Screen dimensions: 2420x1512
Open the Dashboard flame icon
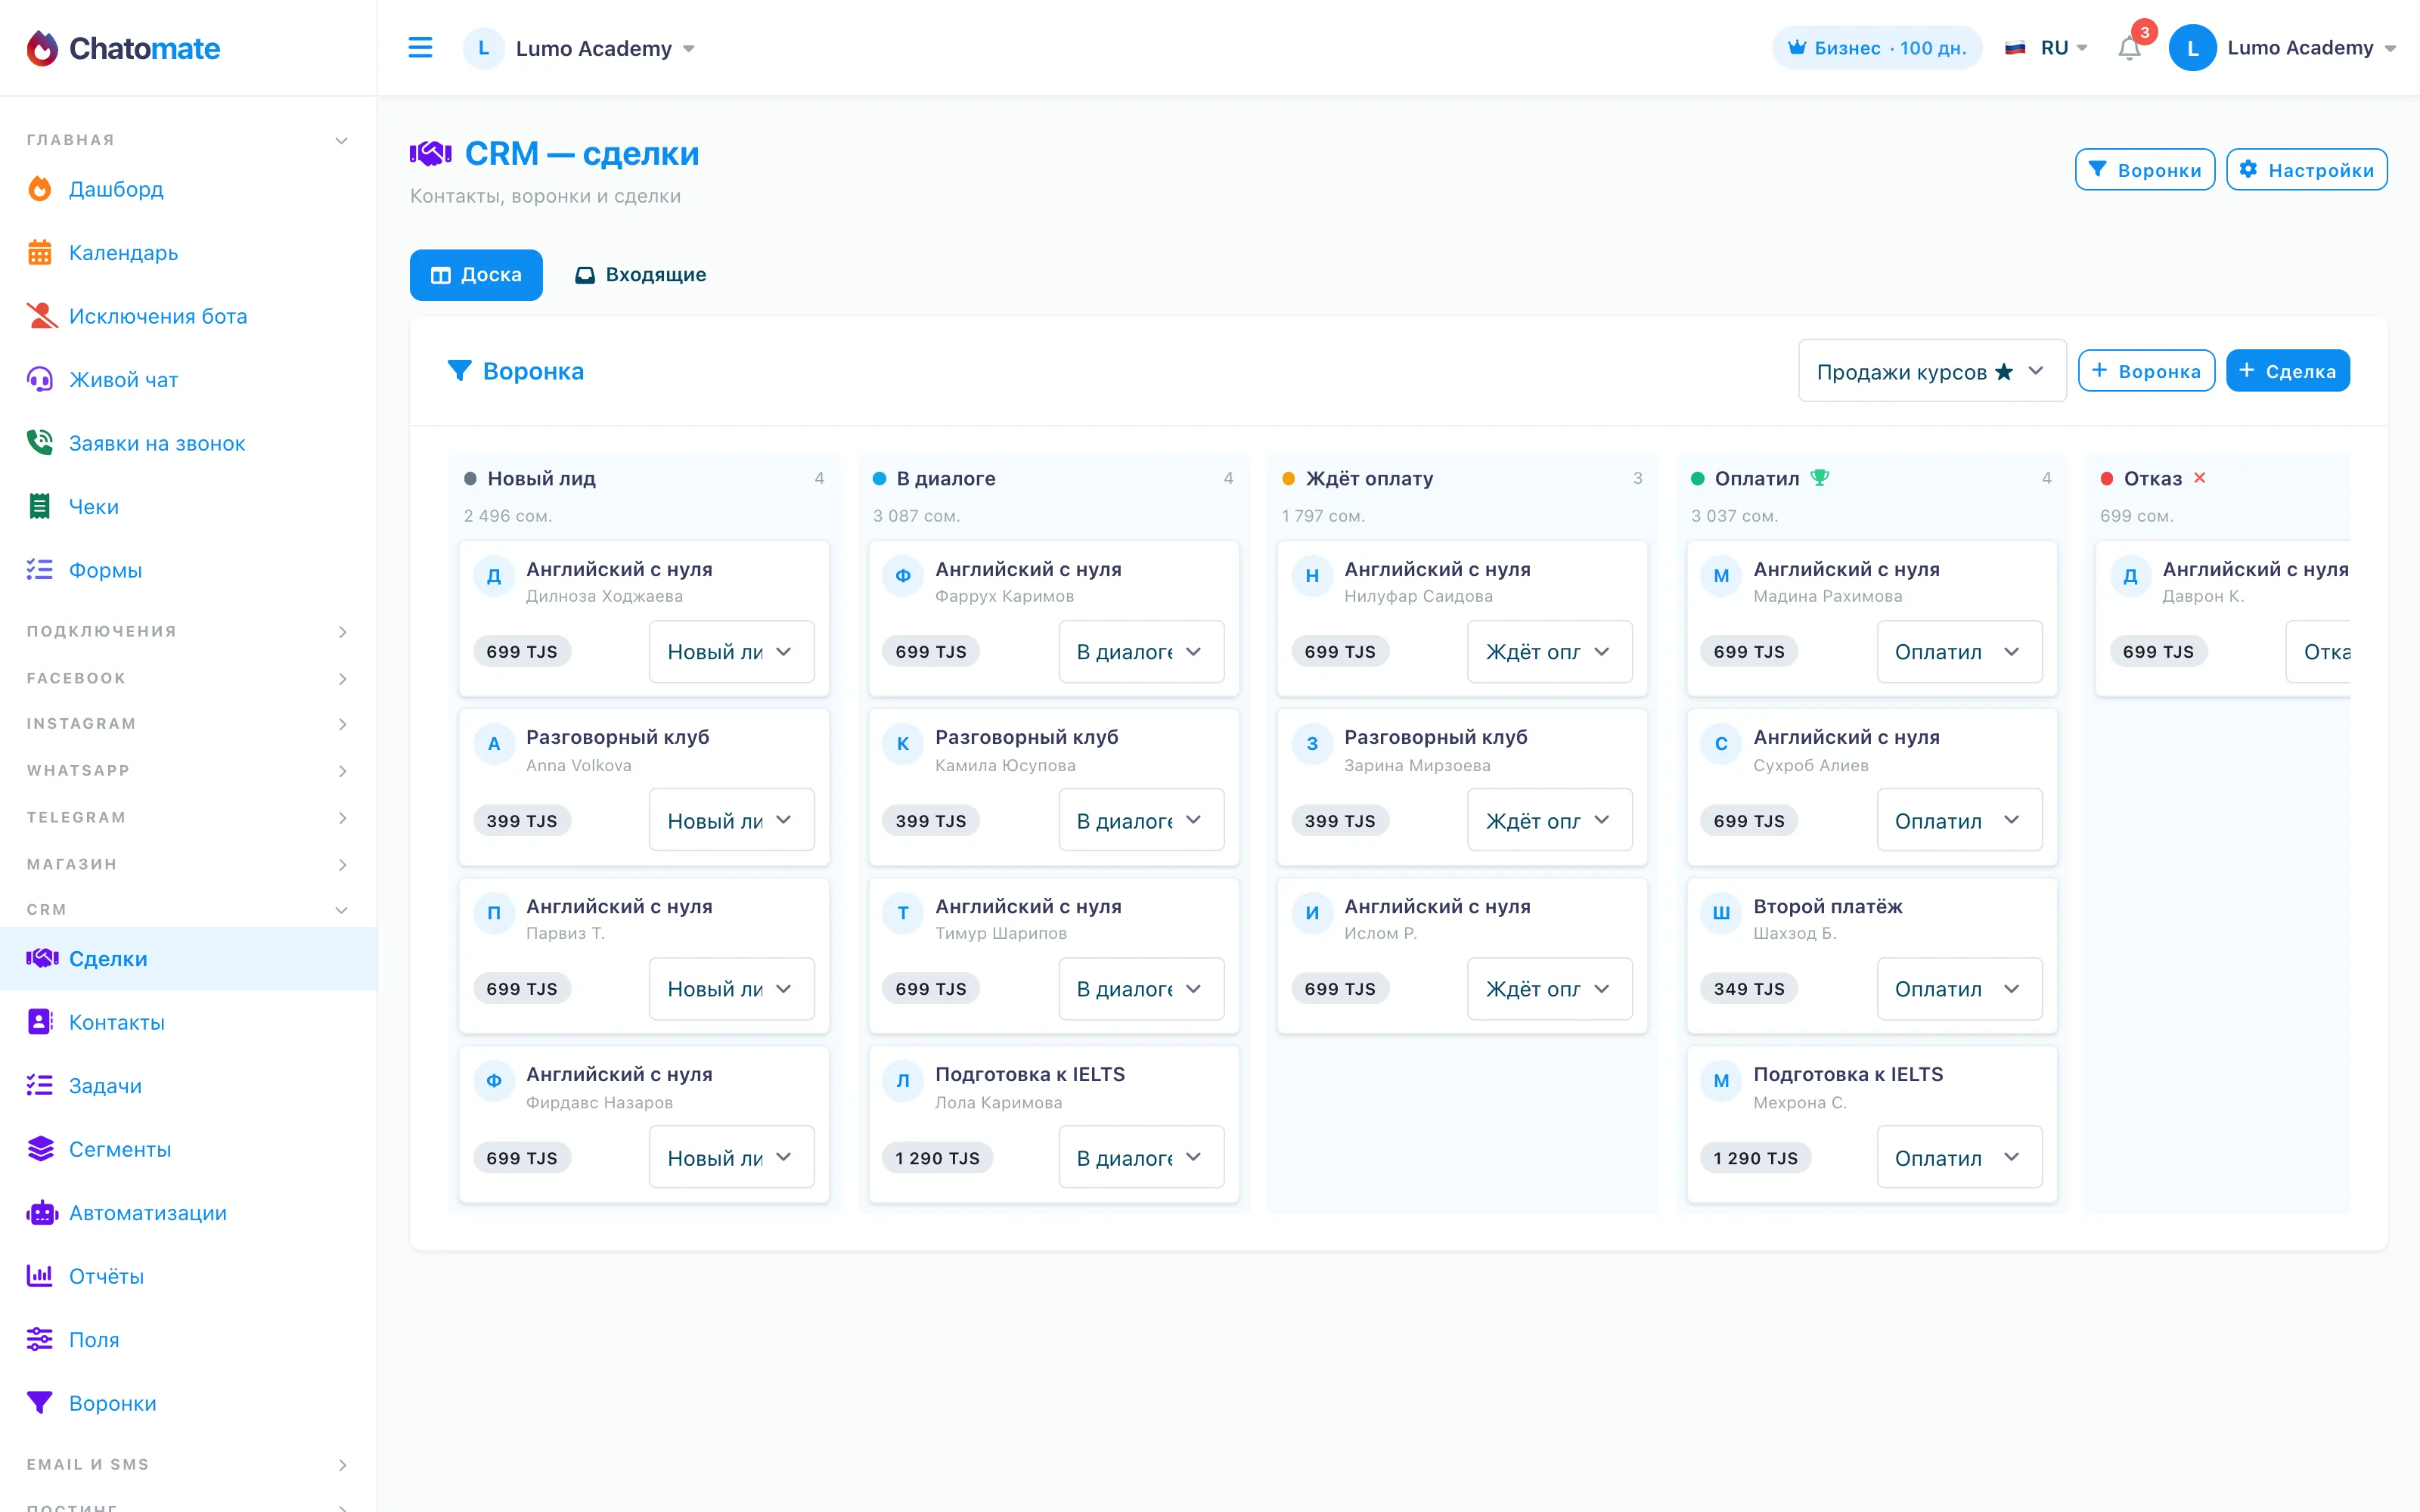[40, 189]
